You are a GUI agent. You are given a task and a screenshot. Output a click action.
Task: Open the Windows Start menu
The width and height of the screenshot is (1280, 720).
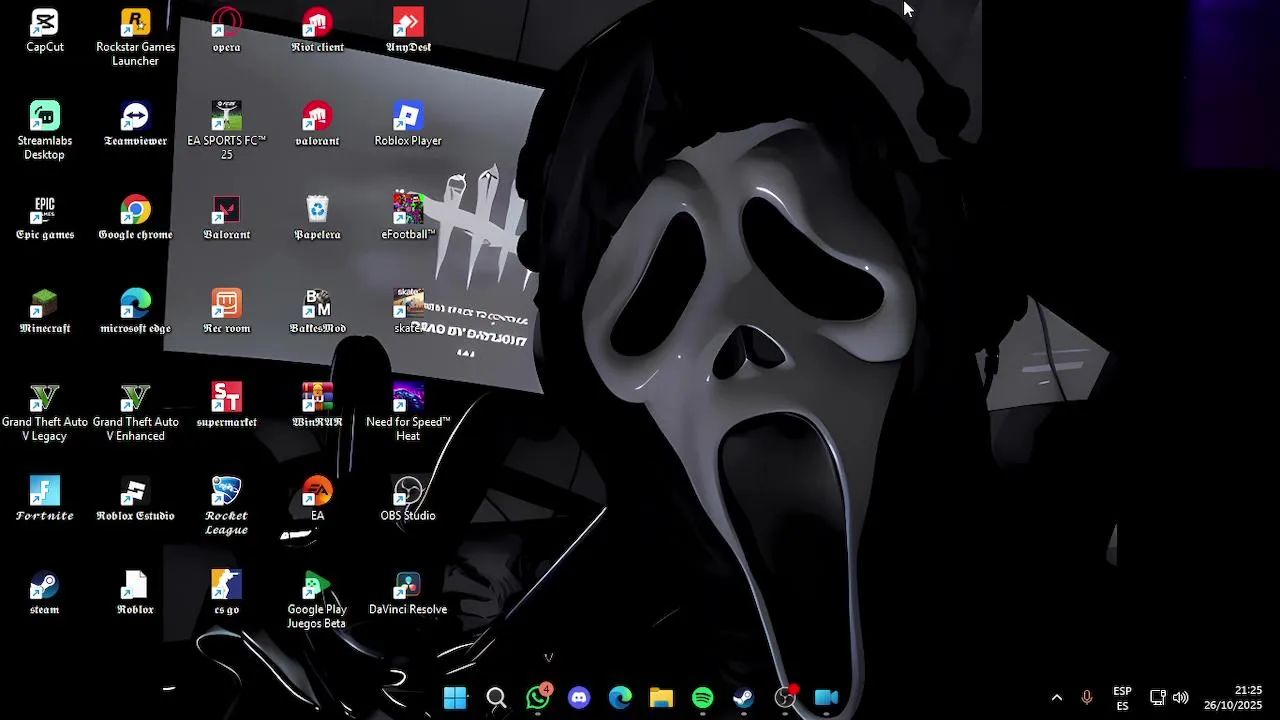point(455,698)
